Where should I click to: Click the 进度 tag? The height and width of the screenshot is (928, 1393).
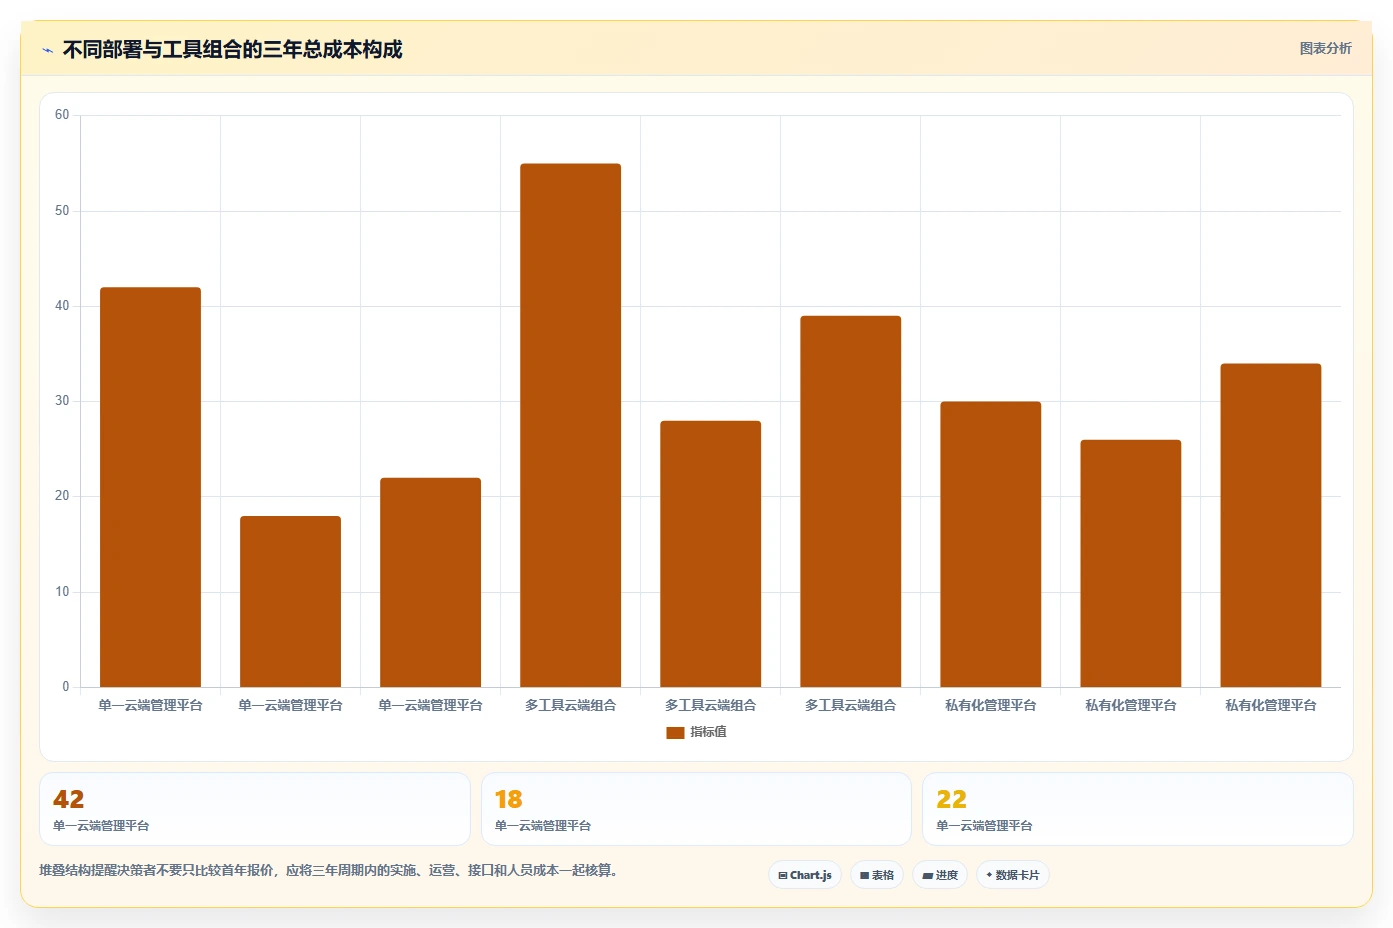tap(940, 875)
